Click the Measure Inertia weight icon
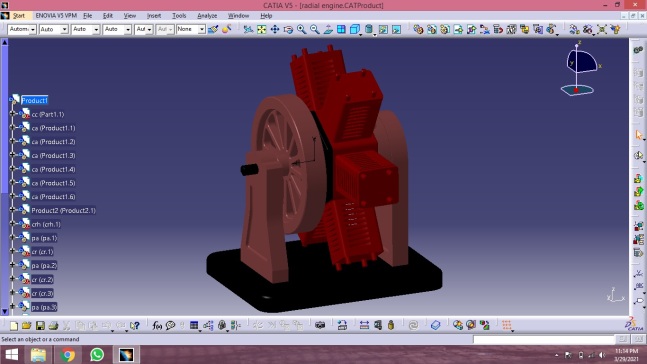 click(x=391, y=326)
